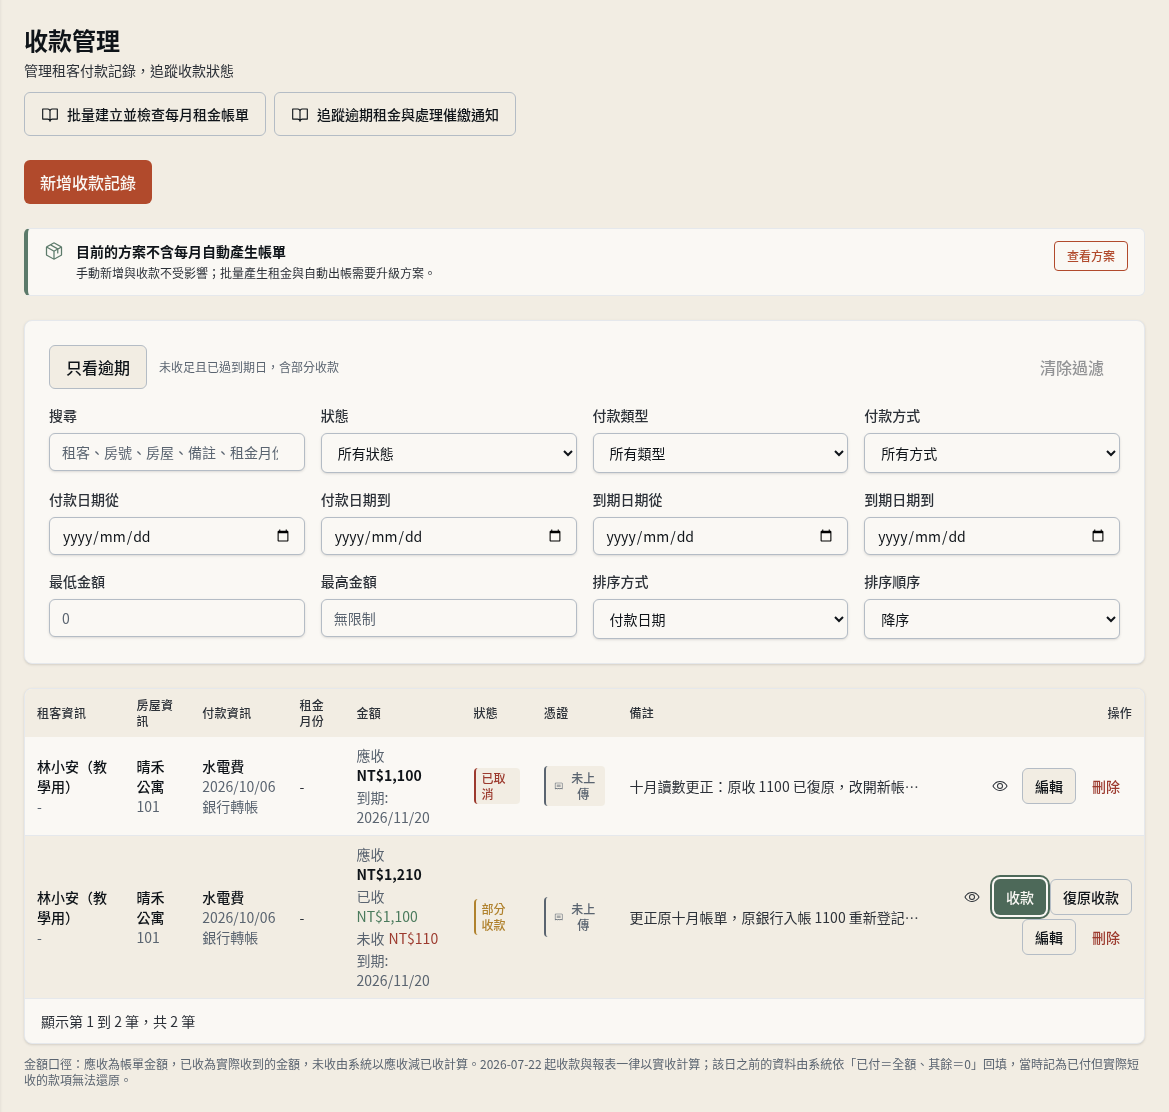Image resolution: width=1169 pixels, height=1112 pixels.
Task: Click the 部分收款 status badge
Action: click(x=497, y=917)
